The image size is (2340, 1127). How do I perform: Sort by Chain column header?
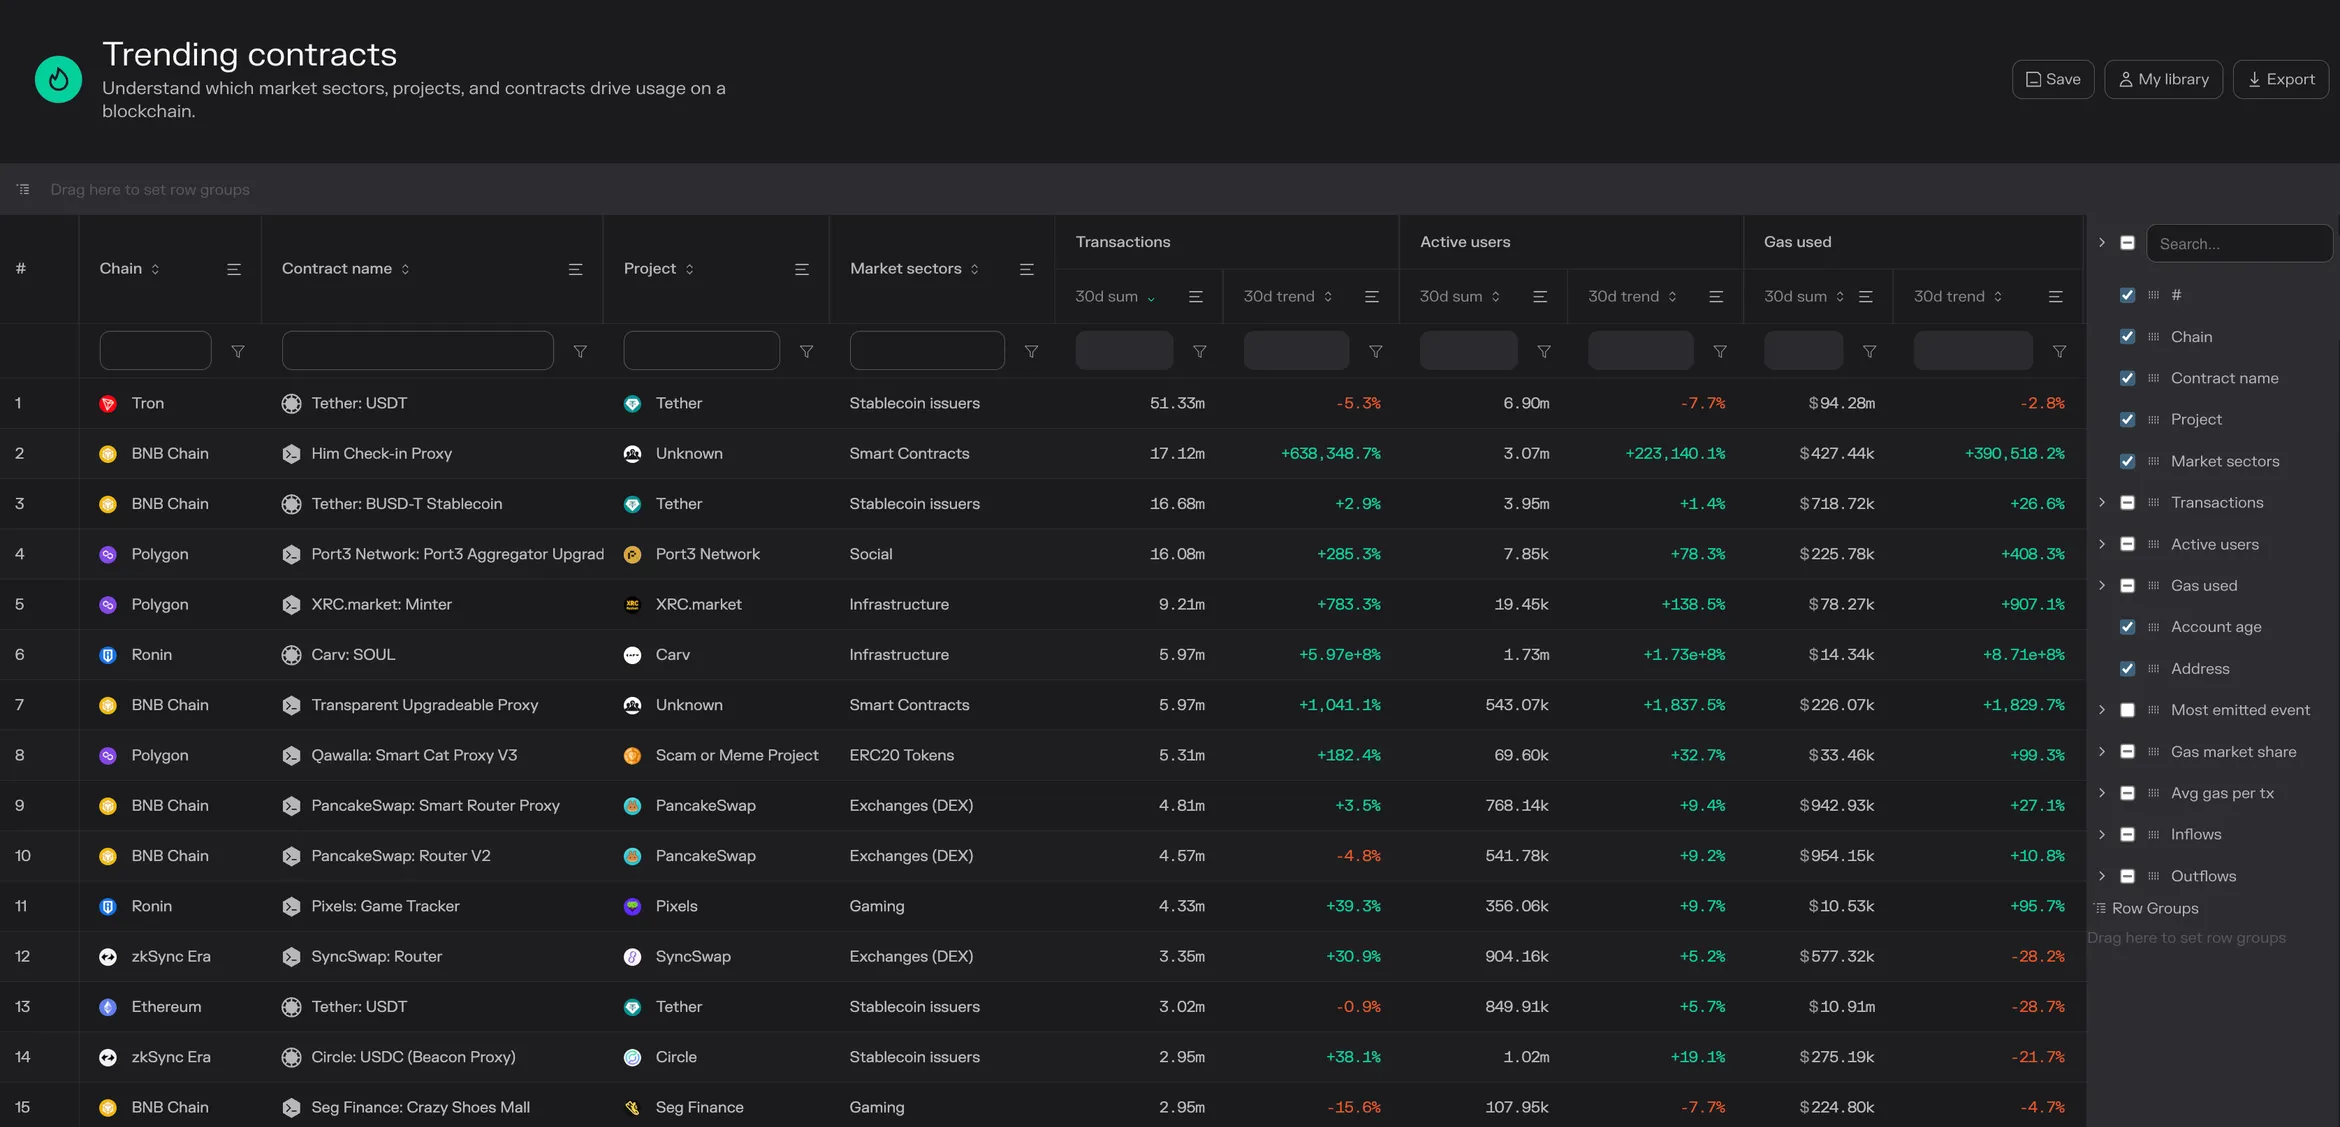point(129,269)
